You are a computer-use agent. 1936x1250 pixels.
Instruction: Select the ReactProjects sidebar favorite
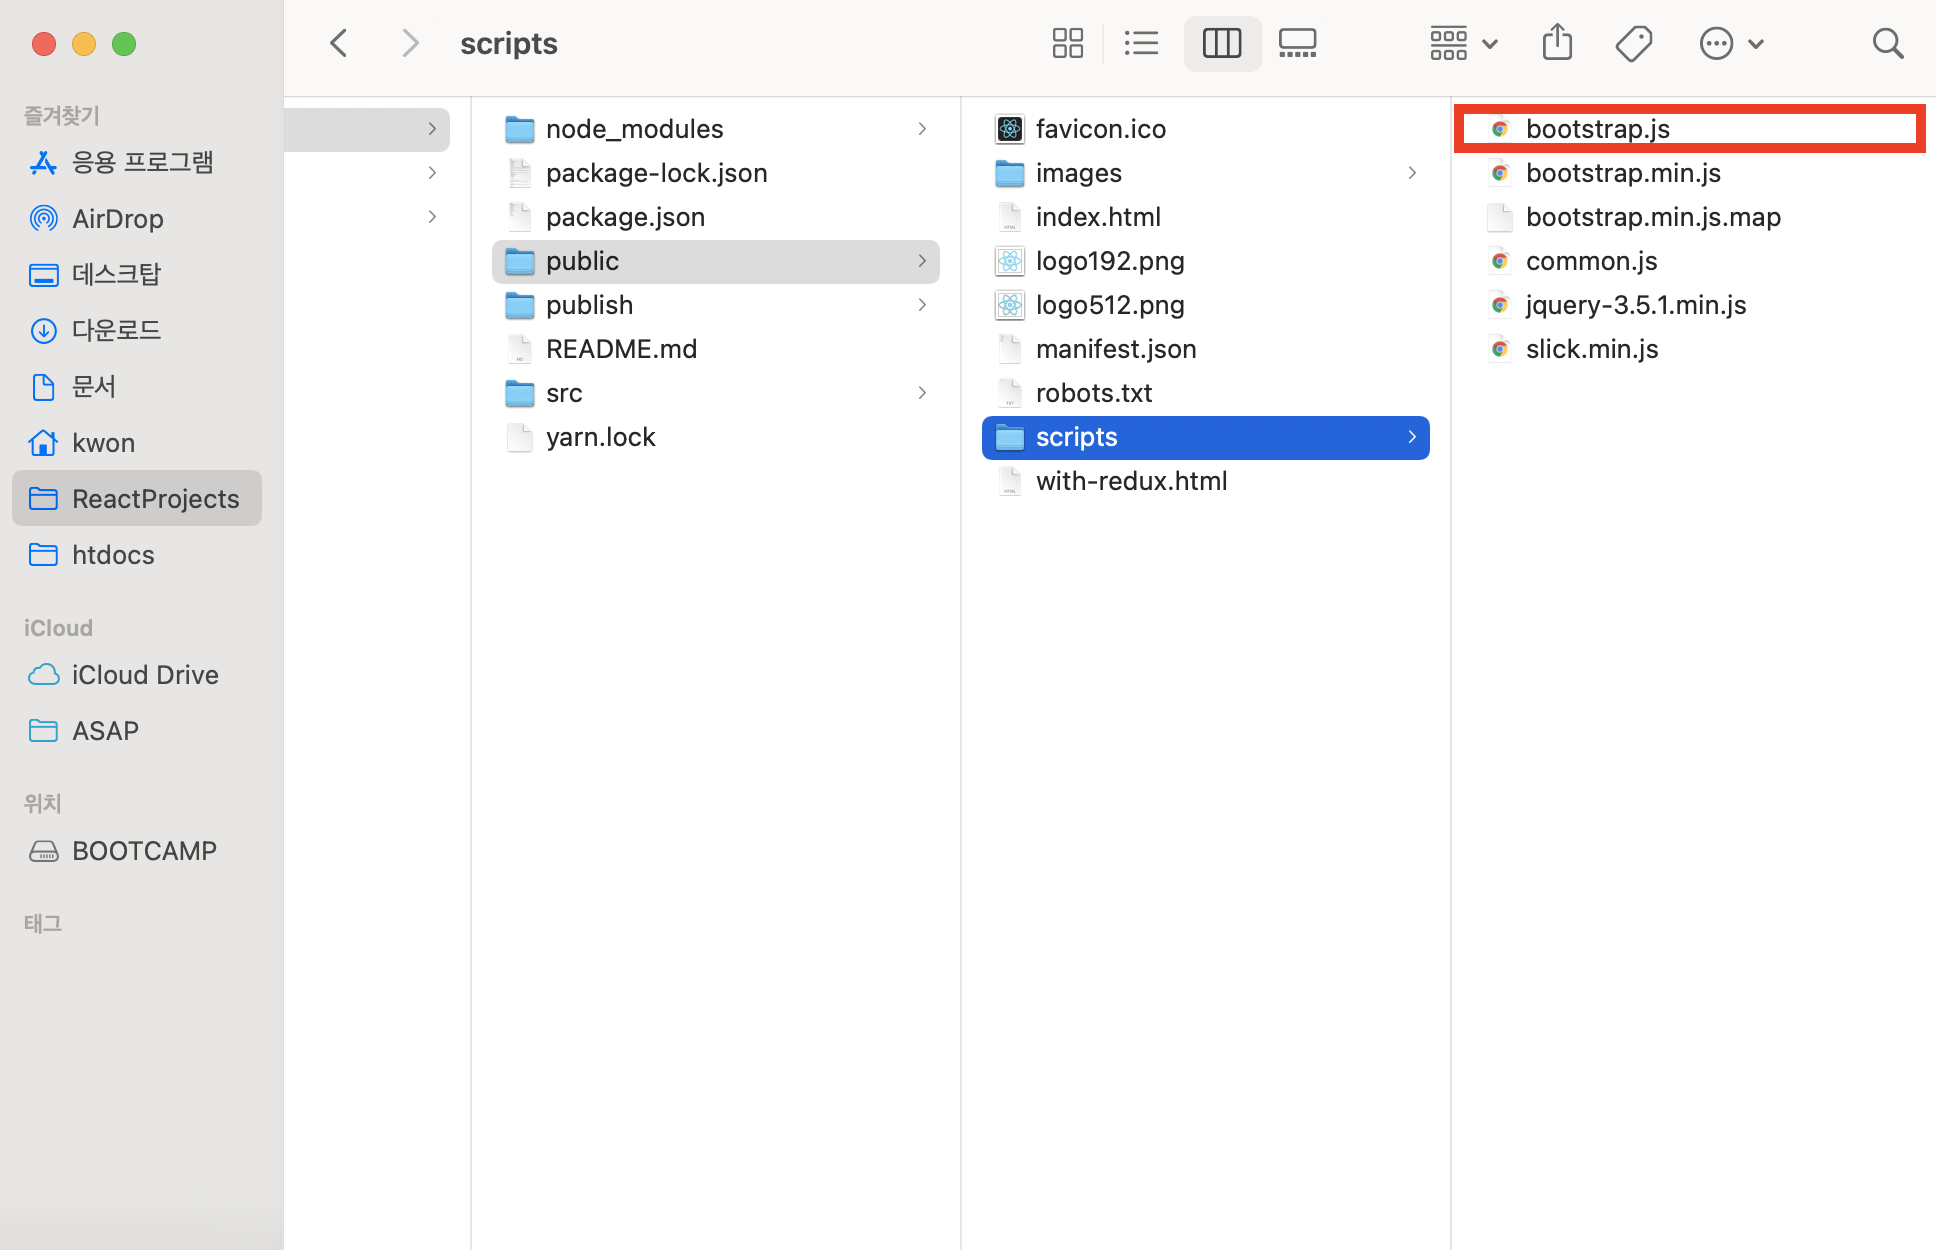click(x=155, y=499)
